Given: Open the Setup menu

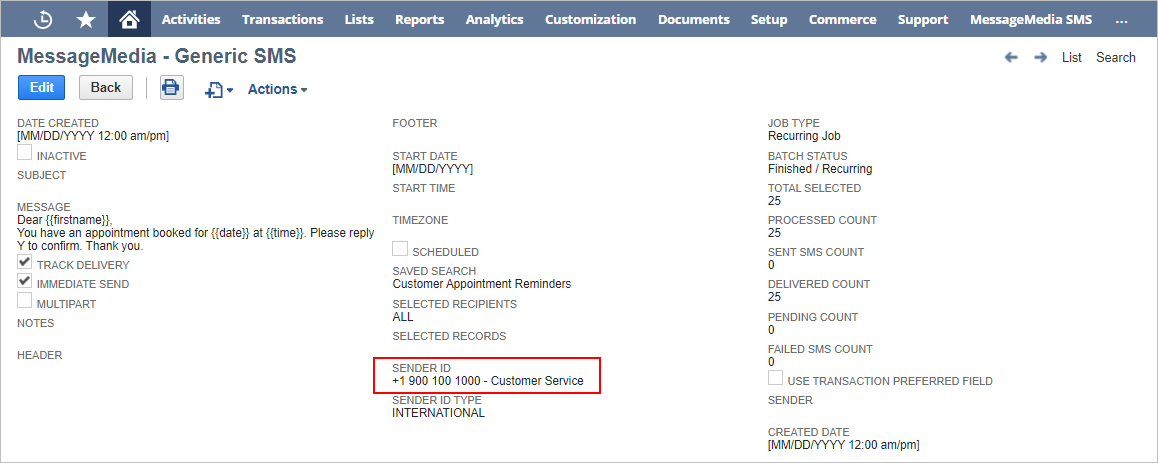Looking at the screenshot, I should coord(769,20).
